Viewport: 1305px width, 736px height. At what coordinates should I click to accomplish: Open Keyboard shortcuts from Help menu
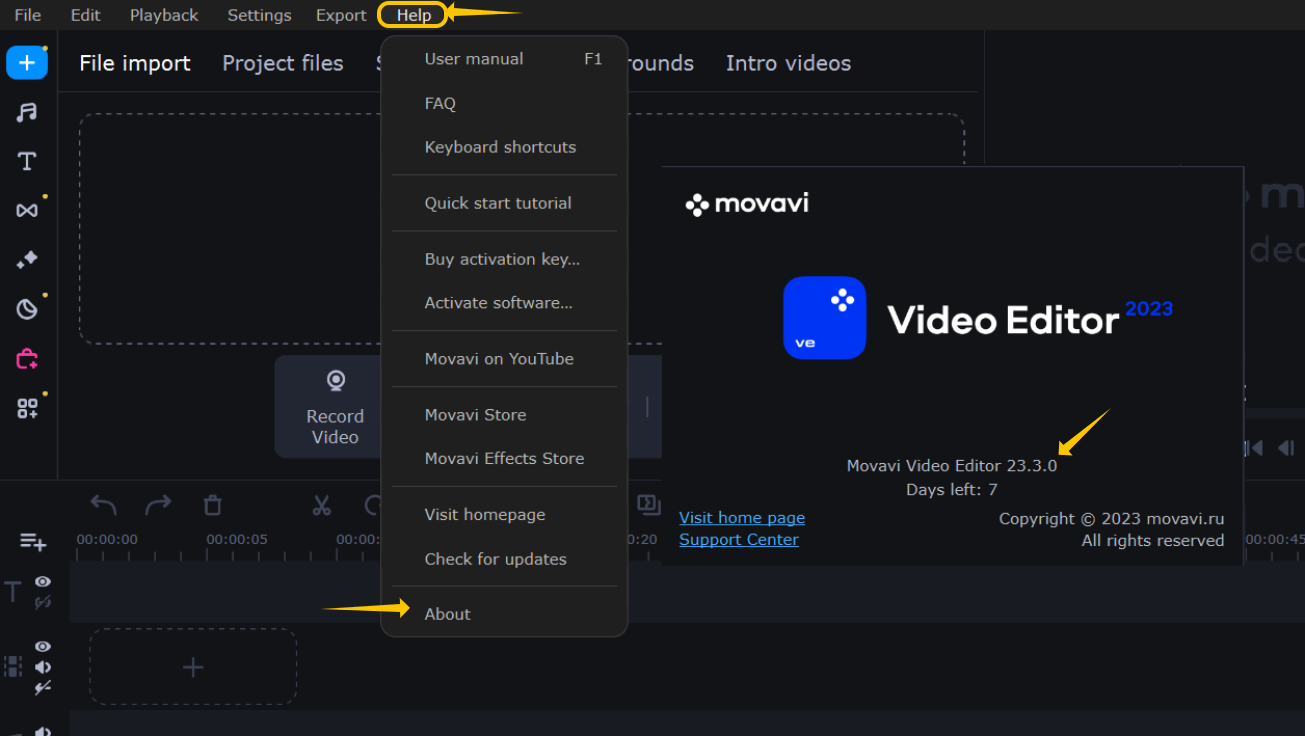point(504,147)
